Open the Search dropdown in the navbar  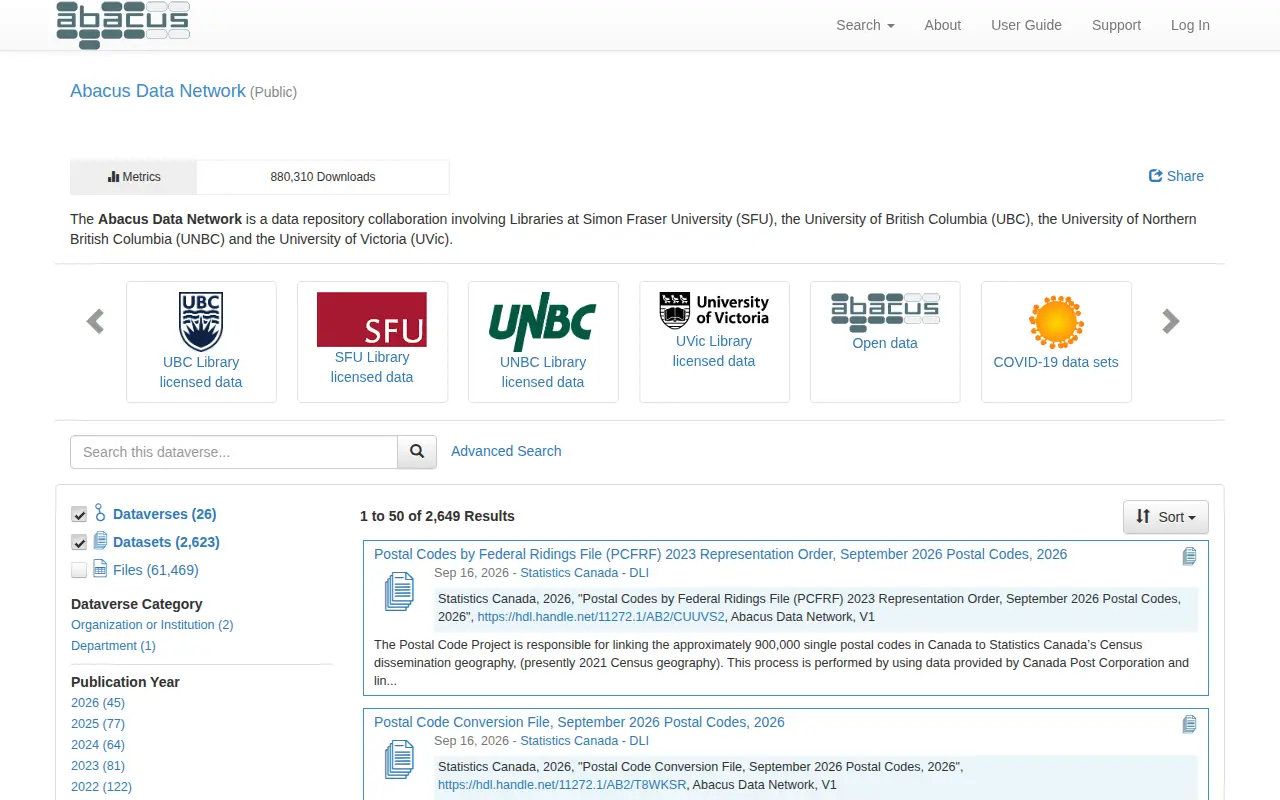click(x=865, y=25)
